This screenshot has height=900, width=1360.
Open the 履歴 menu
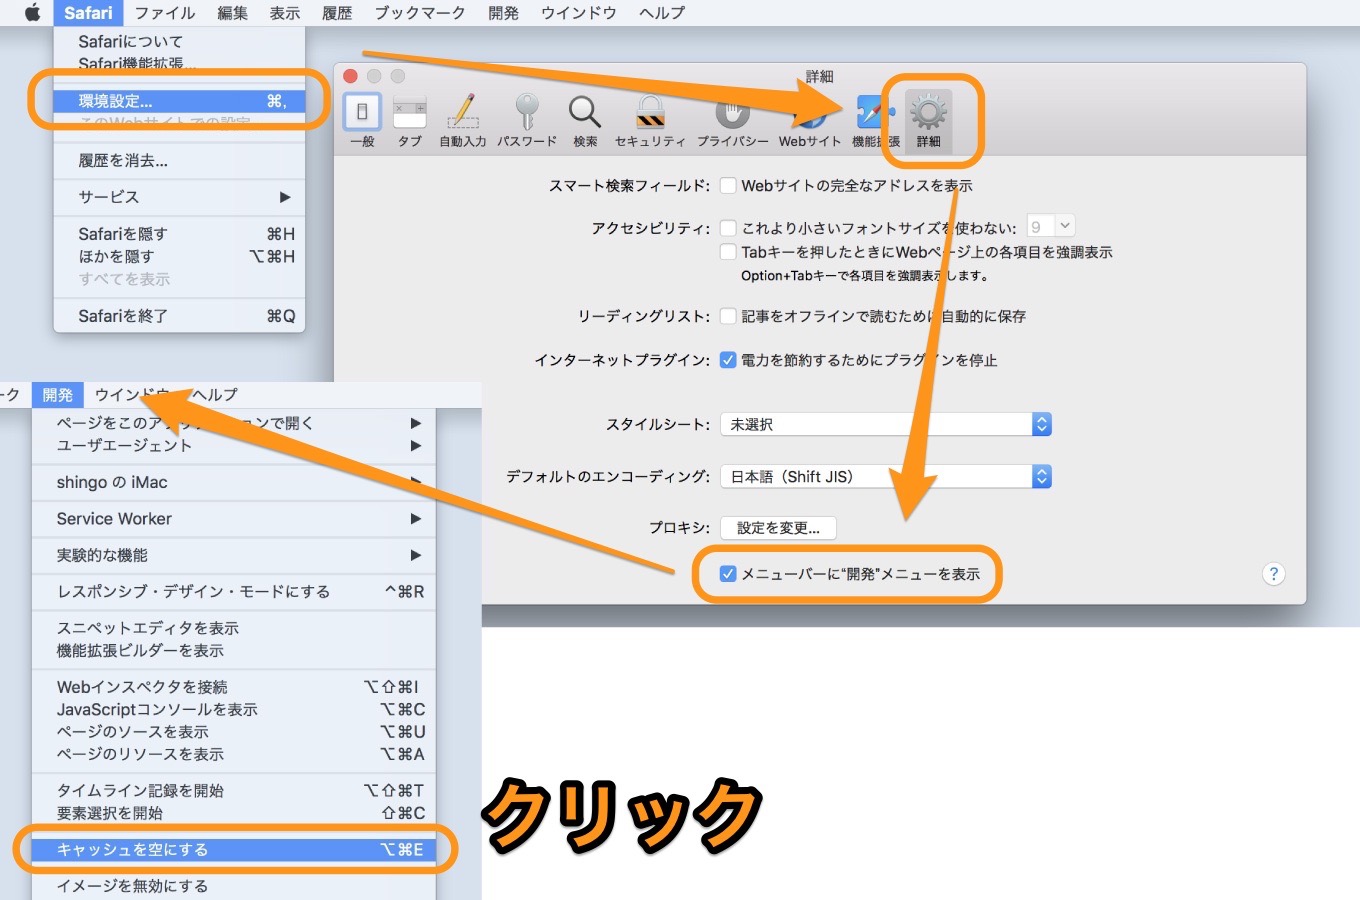coord(337,12)
